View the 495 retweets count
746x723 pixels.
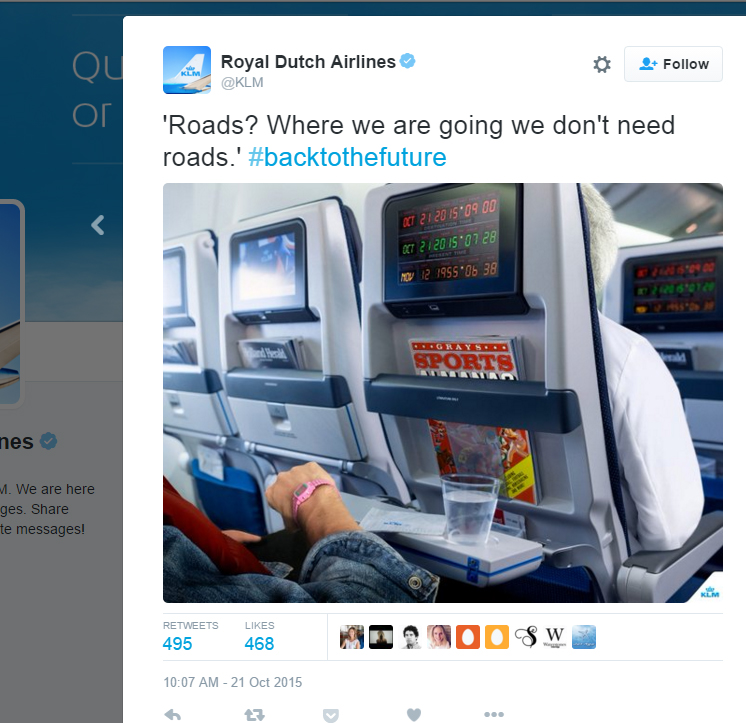tap(177, 644)
